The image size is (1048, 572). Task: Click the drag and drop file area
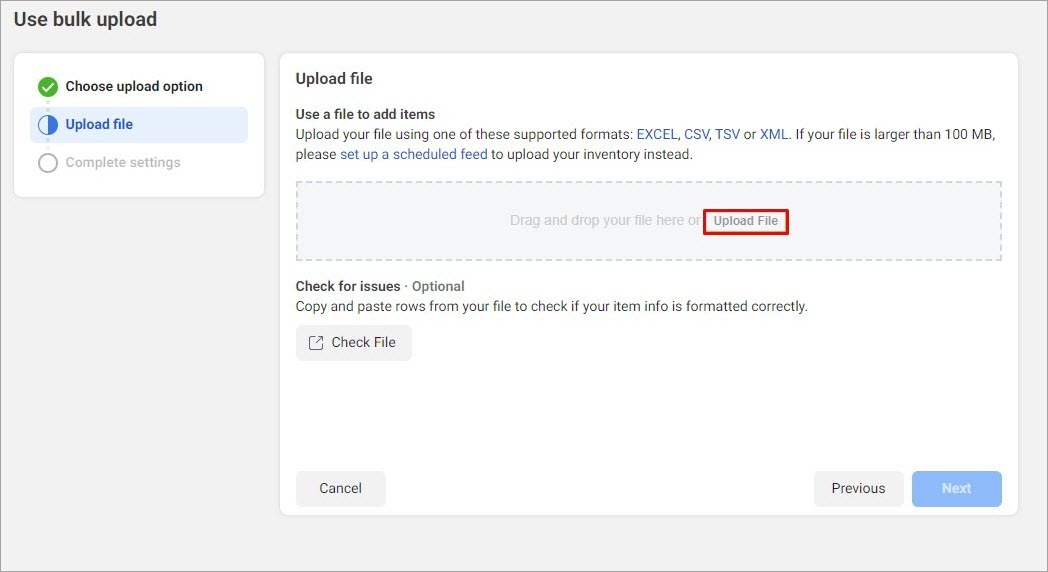pos(648,221)
